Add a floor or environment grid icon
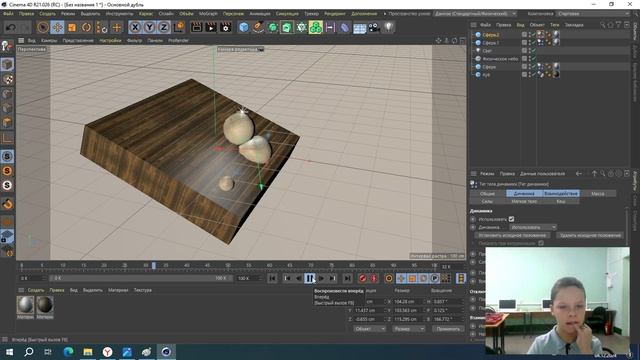The image size is (640, 360). pyautogui.click(x=359, y=28)
